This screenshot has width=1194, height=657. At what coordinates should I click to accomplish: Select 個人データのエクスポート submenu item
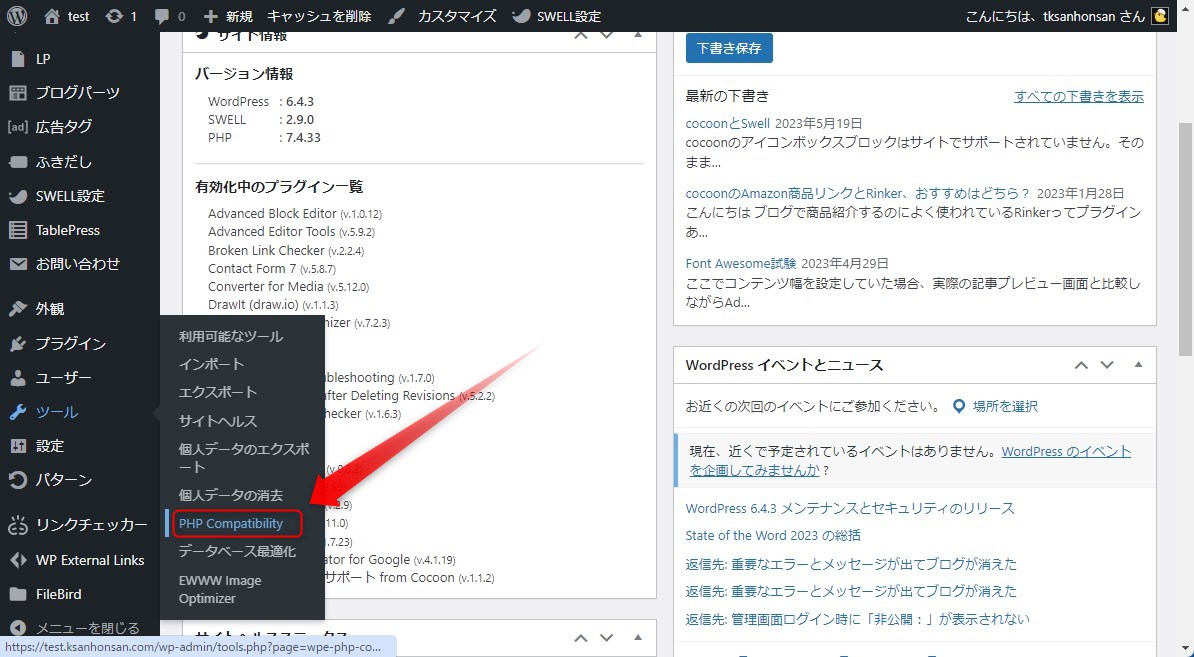click(x=244, y=458)
